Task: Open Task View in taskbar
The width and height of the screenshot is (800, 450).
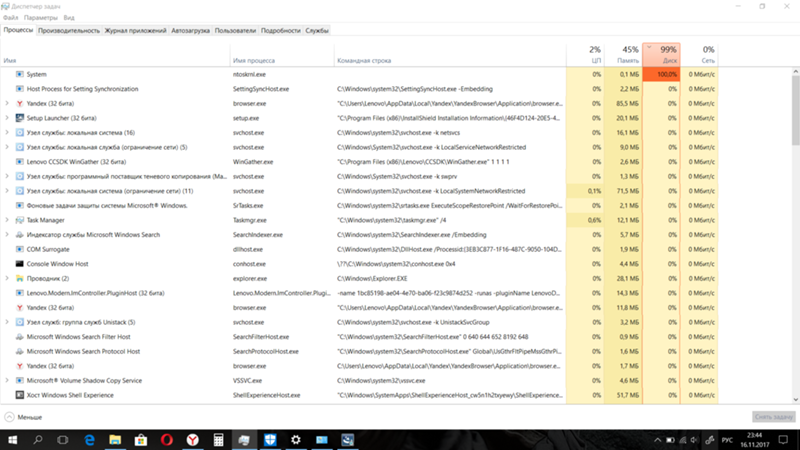Action: (63, 440)
